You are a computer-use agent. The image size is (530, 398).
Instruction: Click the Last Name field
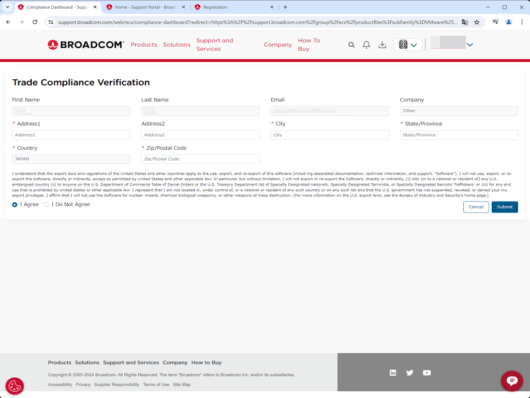tap(200, 111)
